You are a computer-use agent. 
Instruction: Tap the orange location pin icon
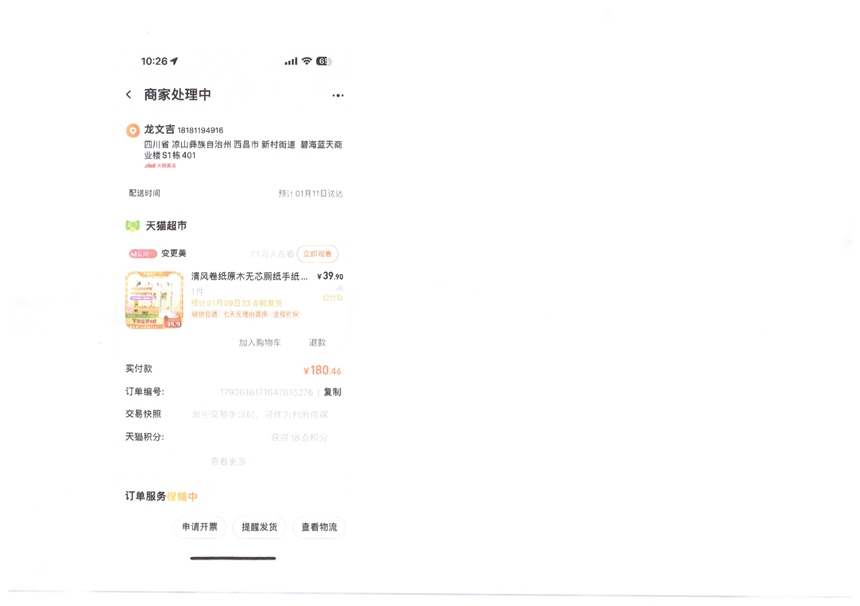[133, 131]
